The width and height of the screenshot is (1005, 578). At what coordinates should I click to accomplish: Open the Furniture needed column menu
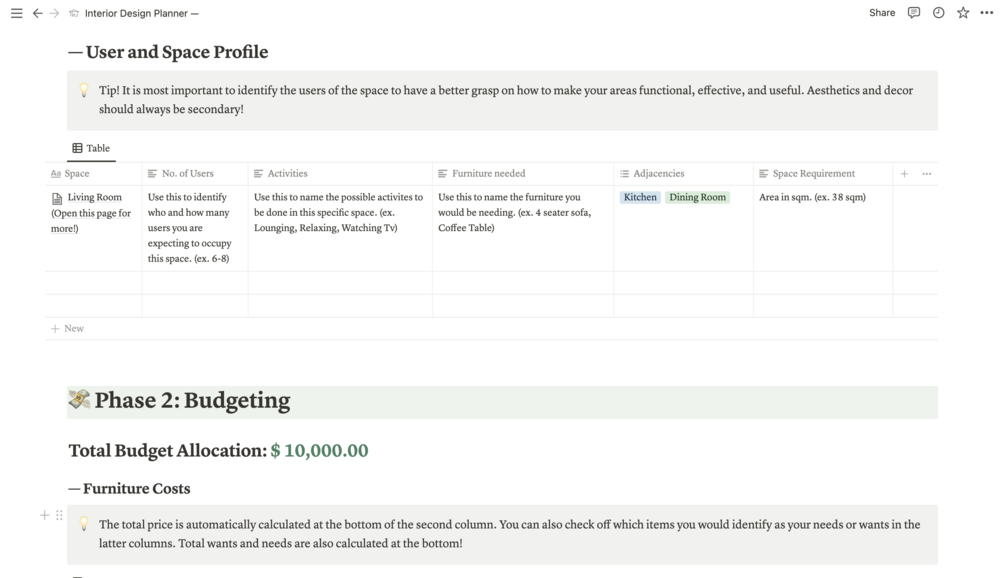[x=488, y=174]
